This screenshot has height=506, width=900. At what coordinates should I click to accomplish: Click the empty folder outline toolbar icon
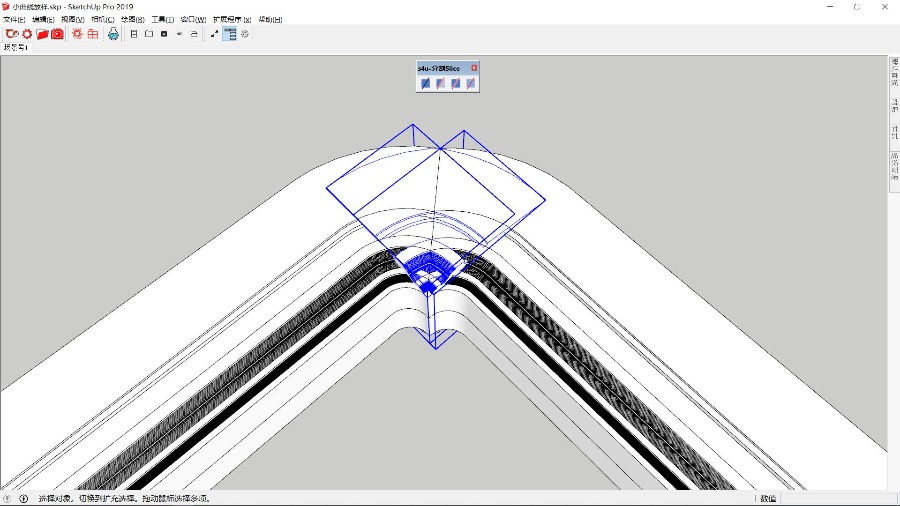pyautogui.click(x=149, y=34)
